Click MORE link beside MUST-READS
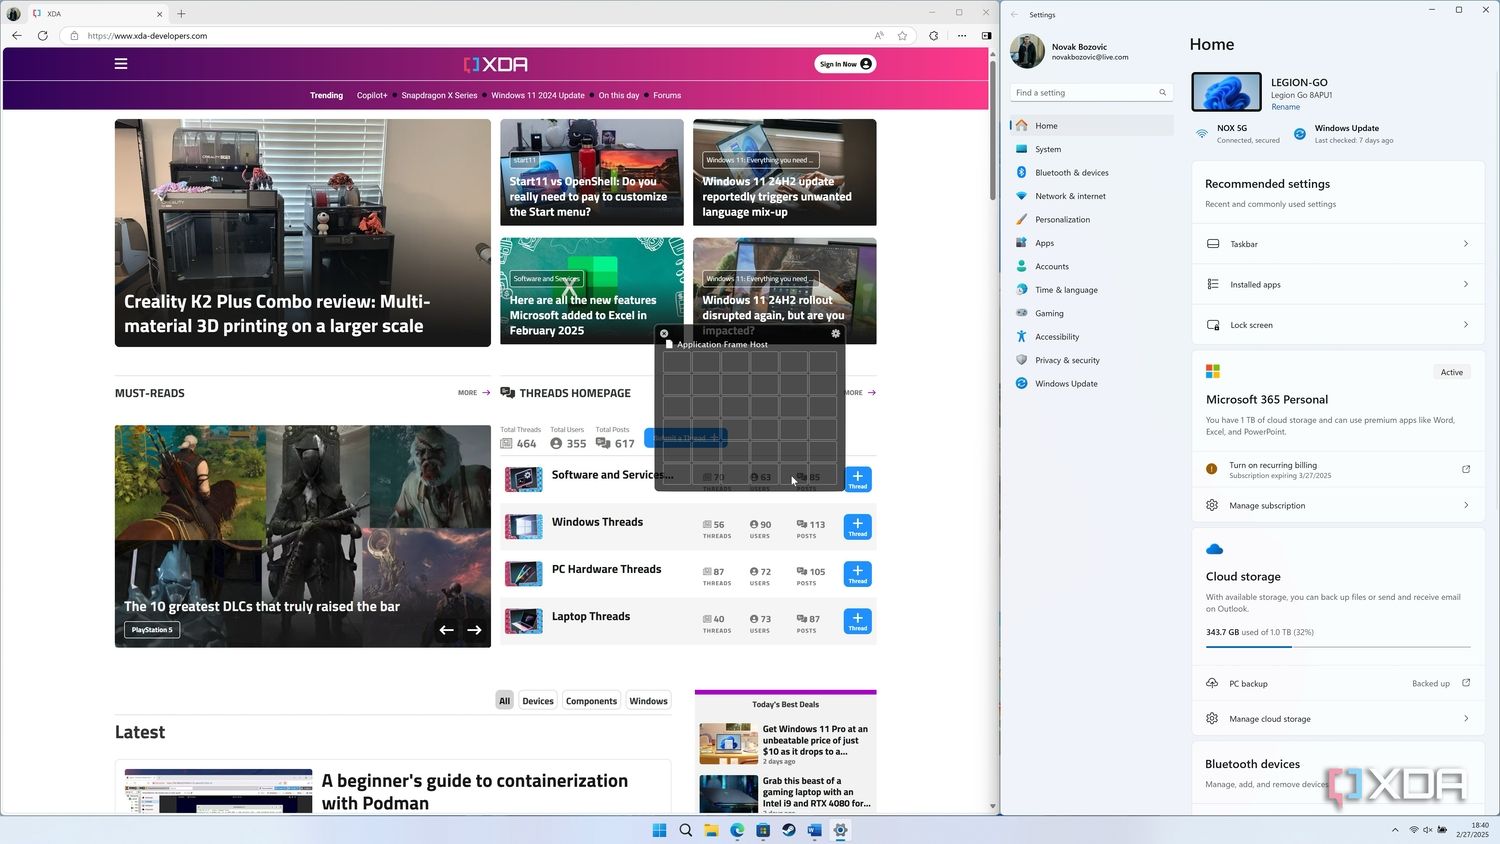Viewport: 1500px width, 844px height. click(474, 393)
